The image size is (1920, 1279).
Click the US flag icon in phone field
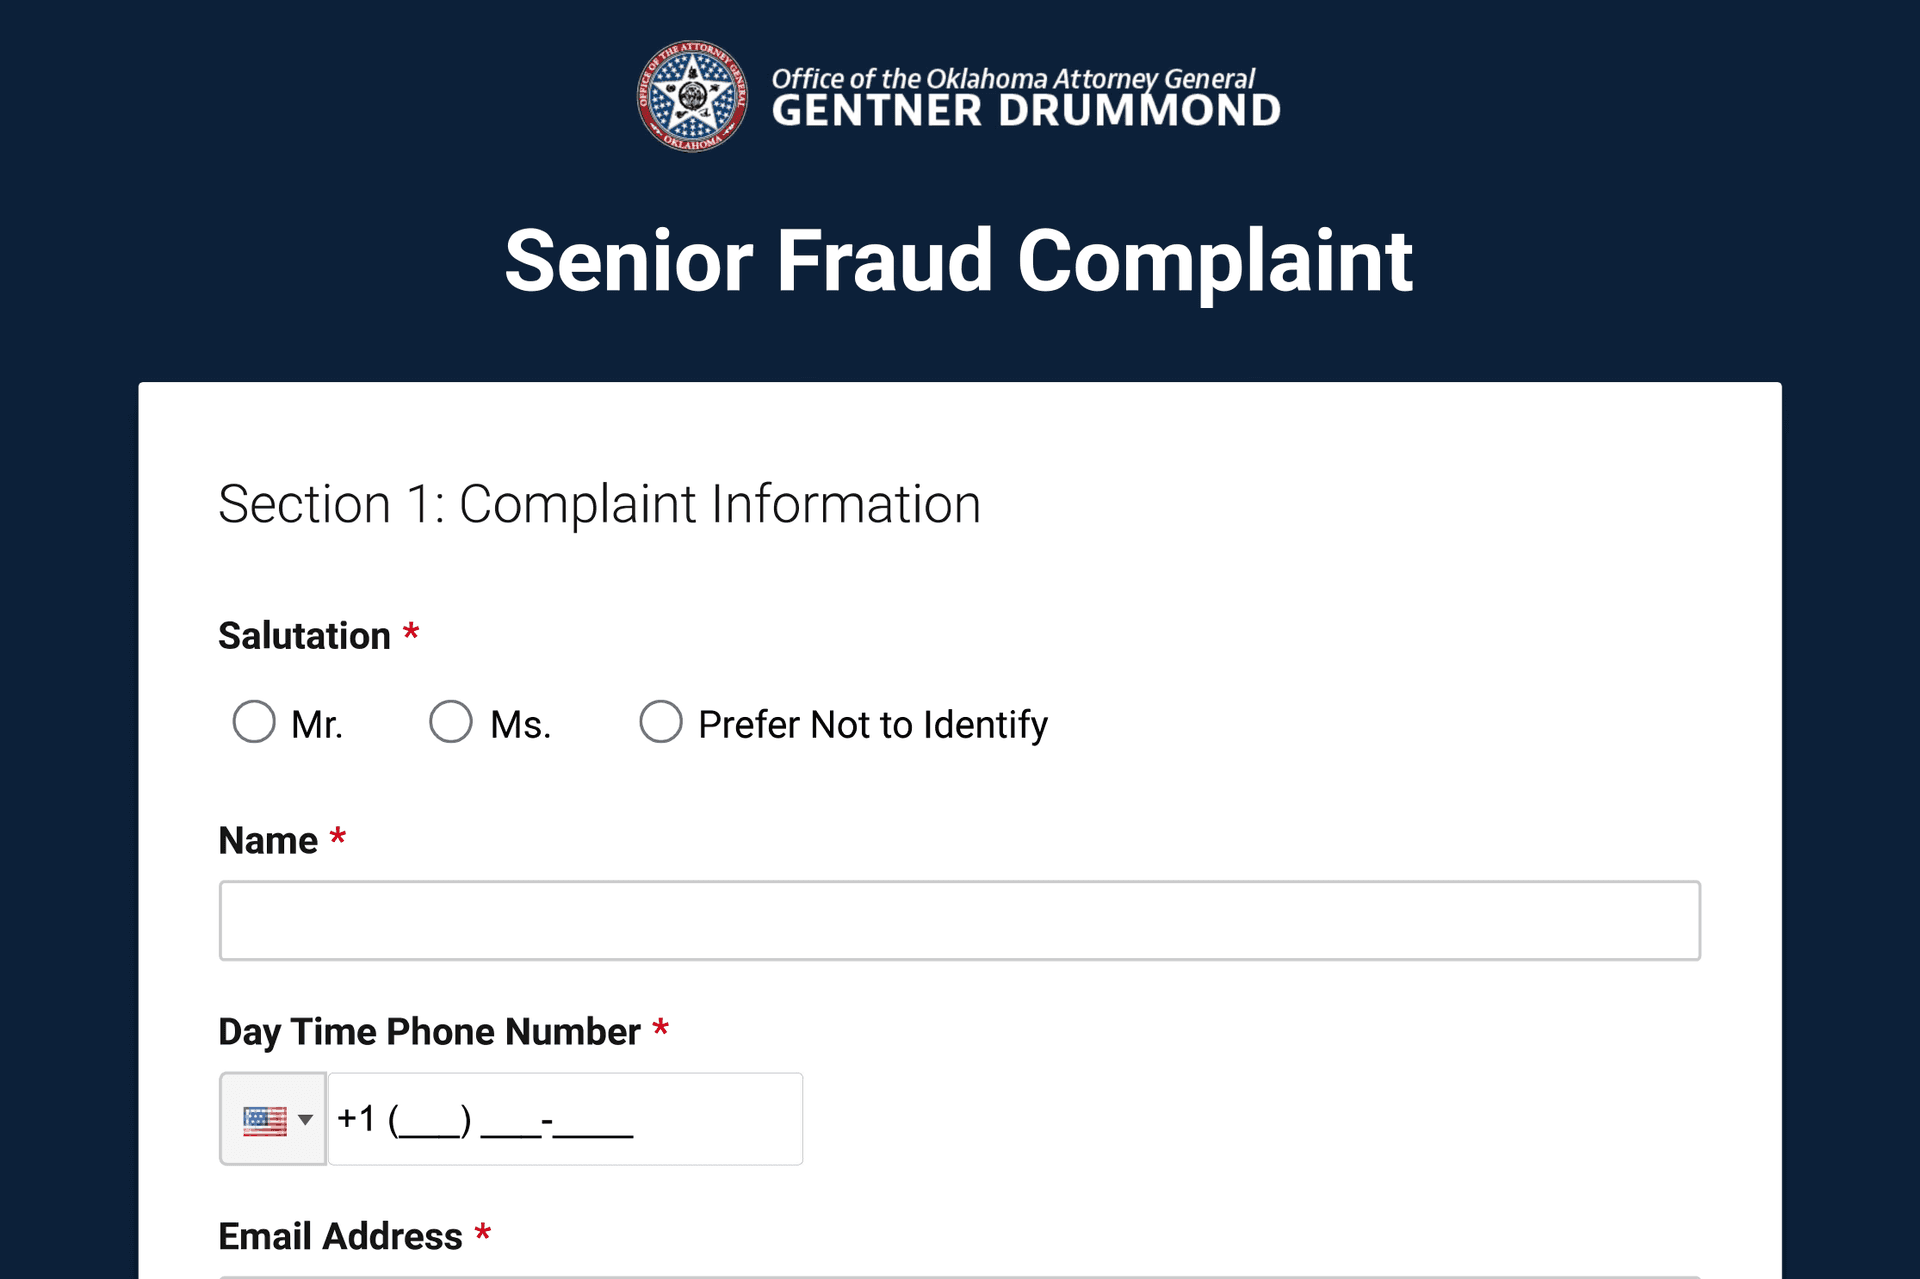coord(264,1119)
